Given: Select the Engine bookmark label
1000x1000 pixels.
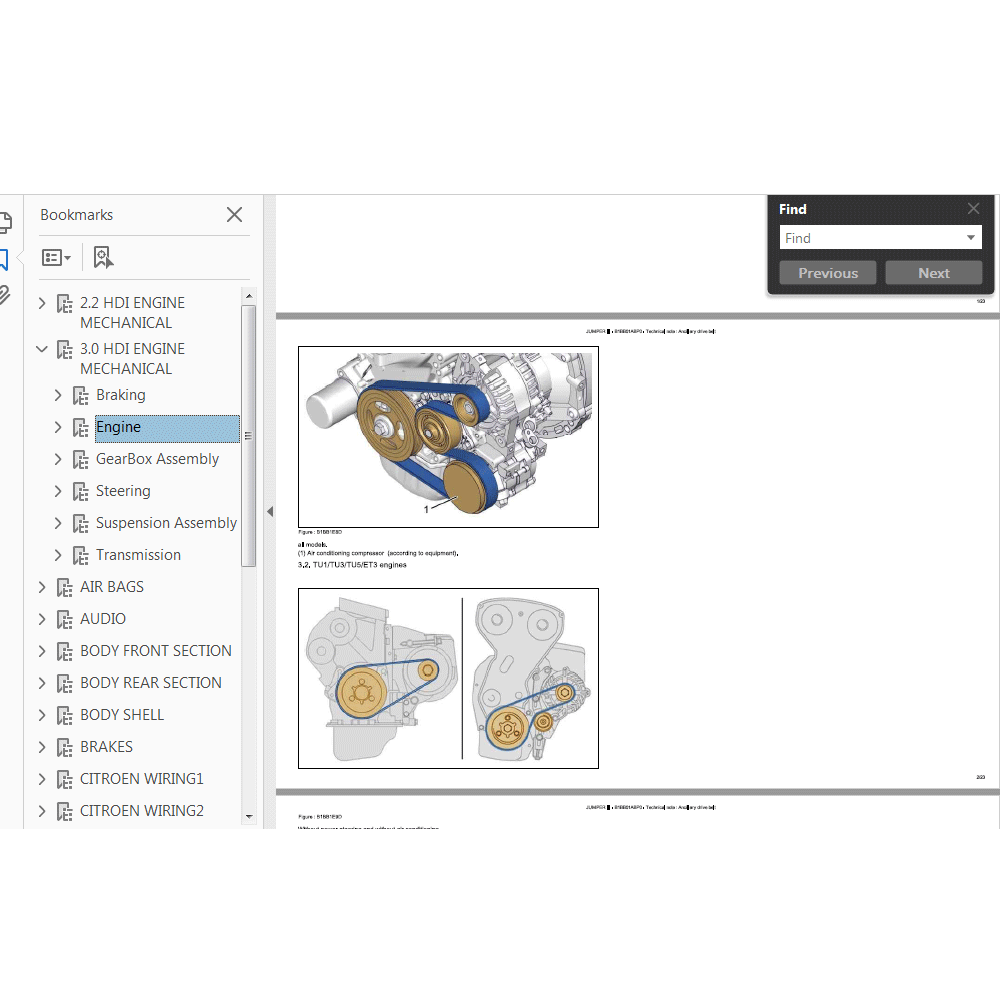Looking at the screenshot, I should tap(168, 428).
